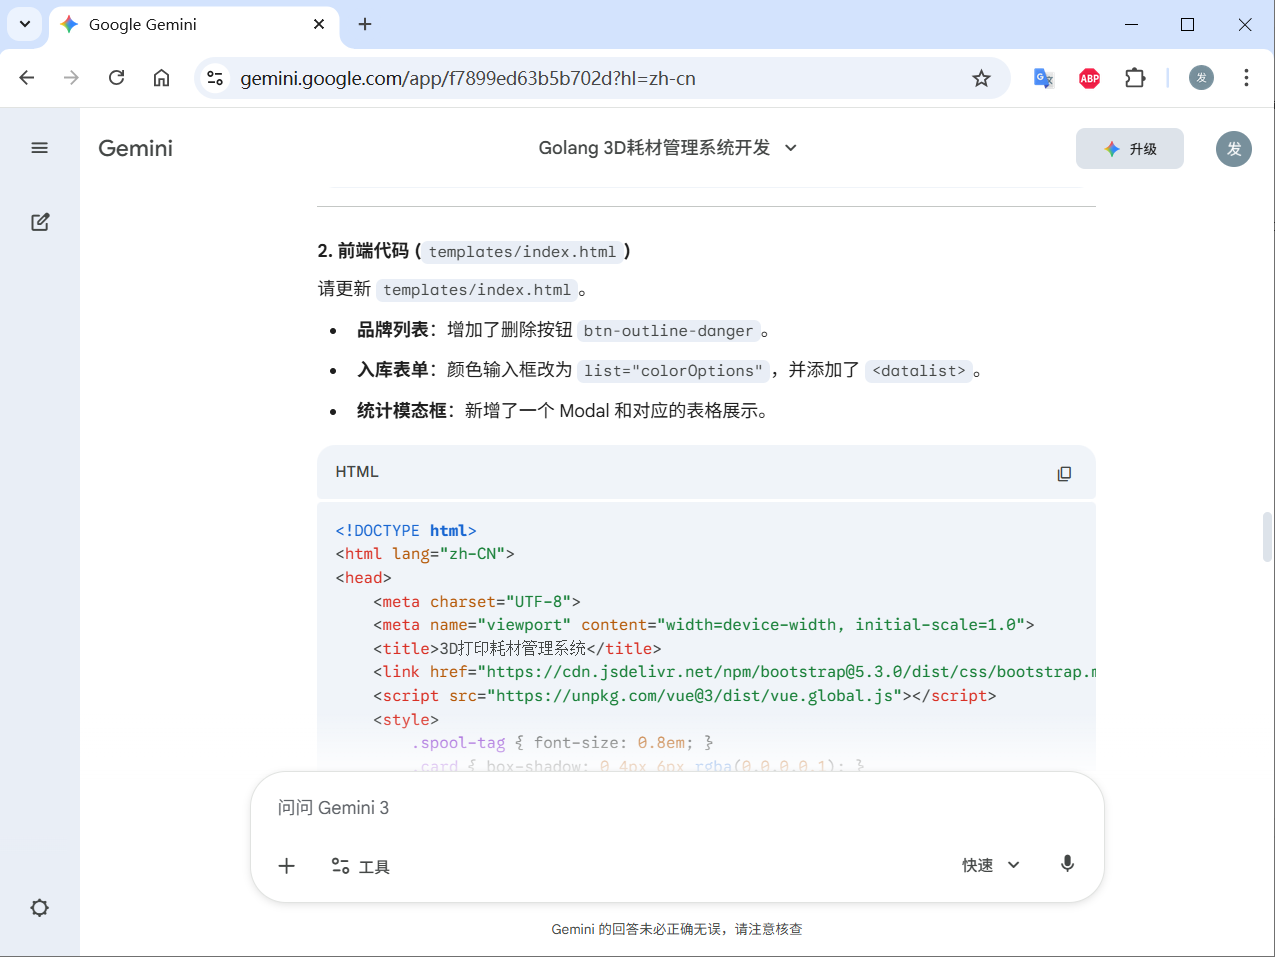This screenshot has width=1275, height=957.
Task: Click the plus icon to add files
Action: [x=287, y=866]
